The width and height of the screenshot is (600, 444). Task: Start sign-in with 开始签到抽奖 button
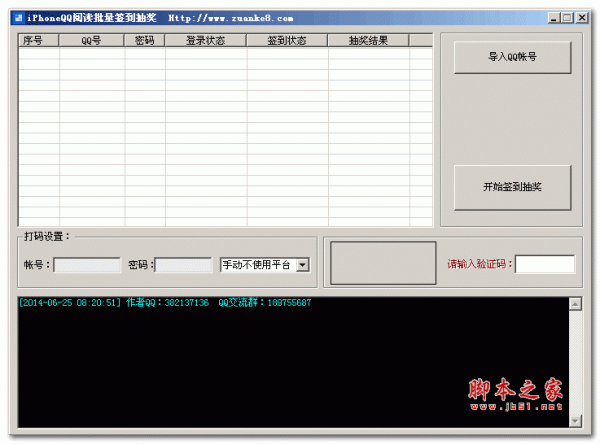coord(512,188)
